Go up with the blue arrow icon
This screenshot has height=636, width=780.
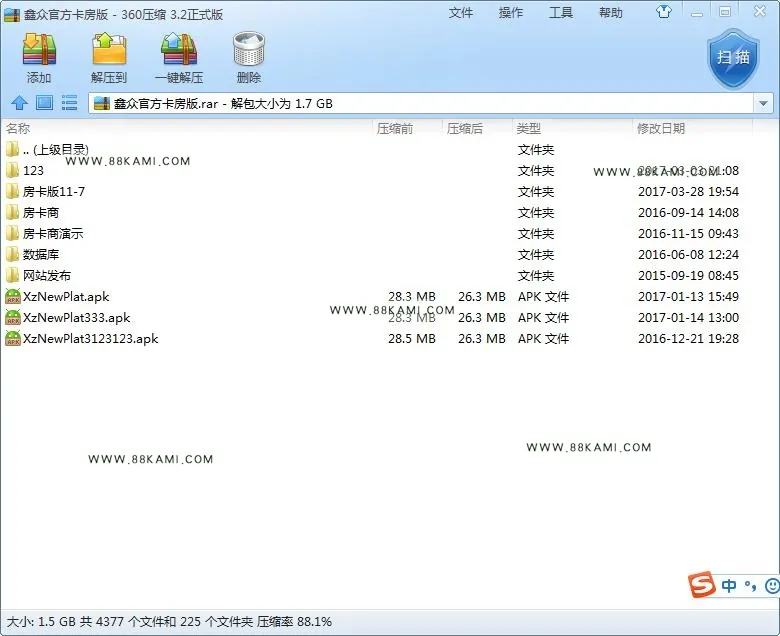click(x=19, y=103)
